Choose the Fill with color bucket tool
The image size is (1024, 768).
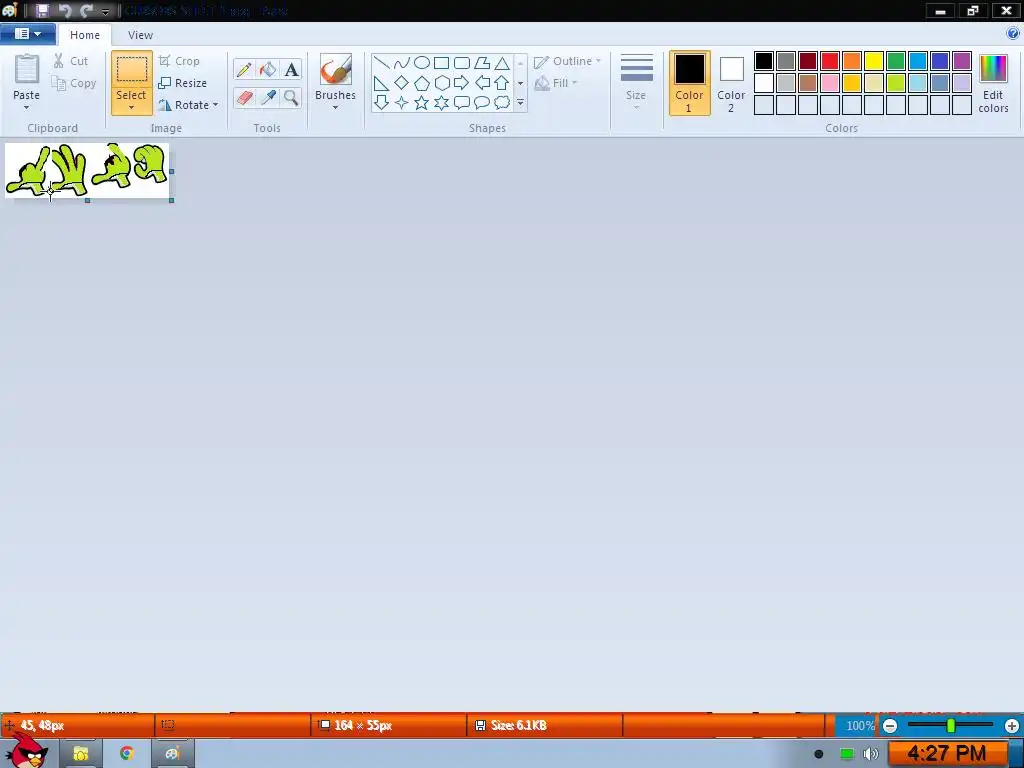268,69
